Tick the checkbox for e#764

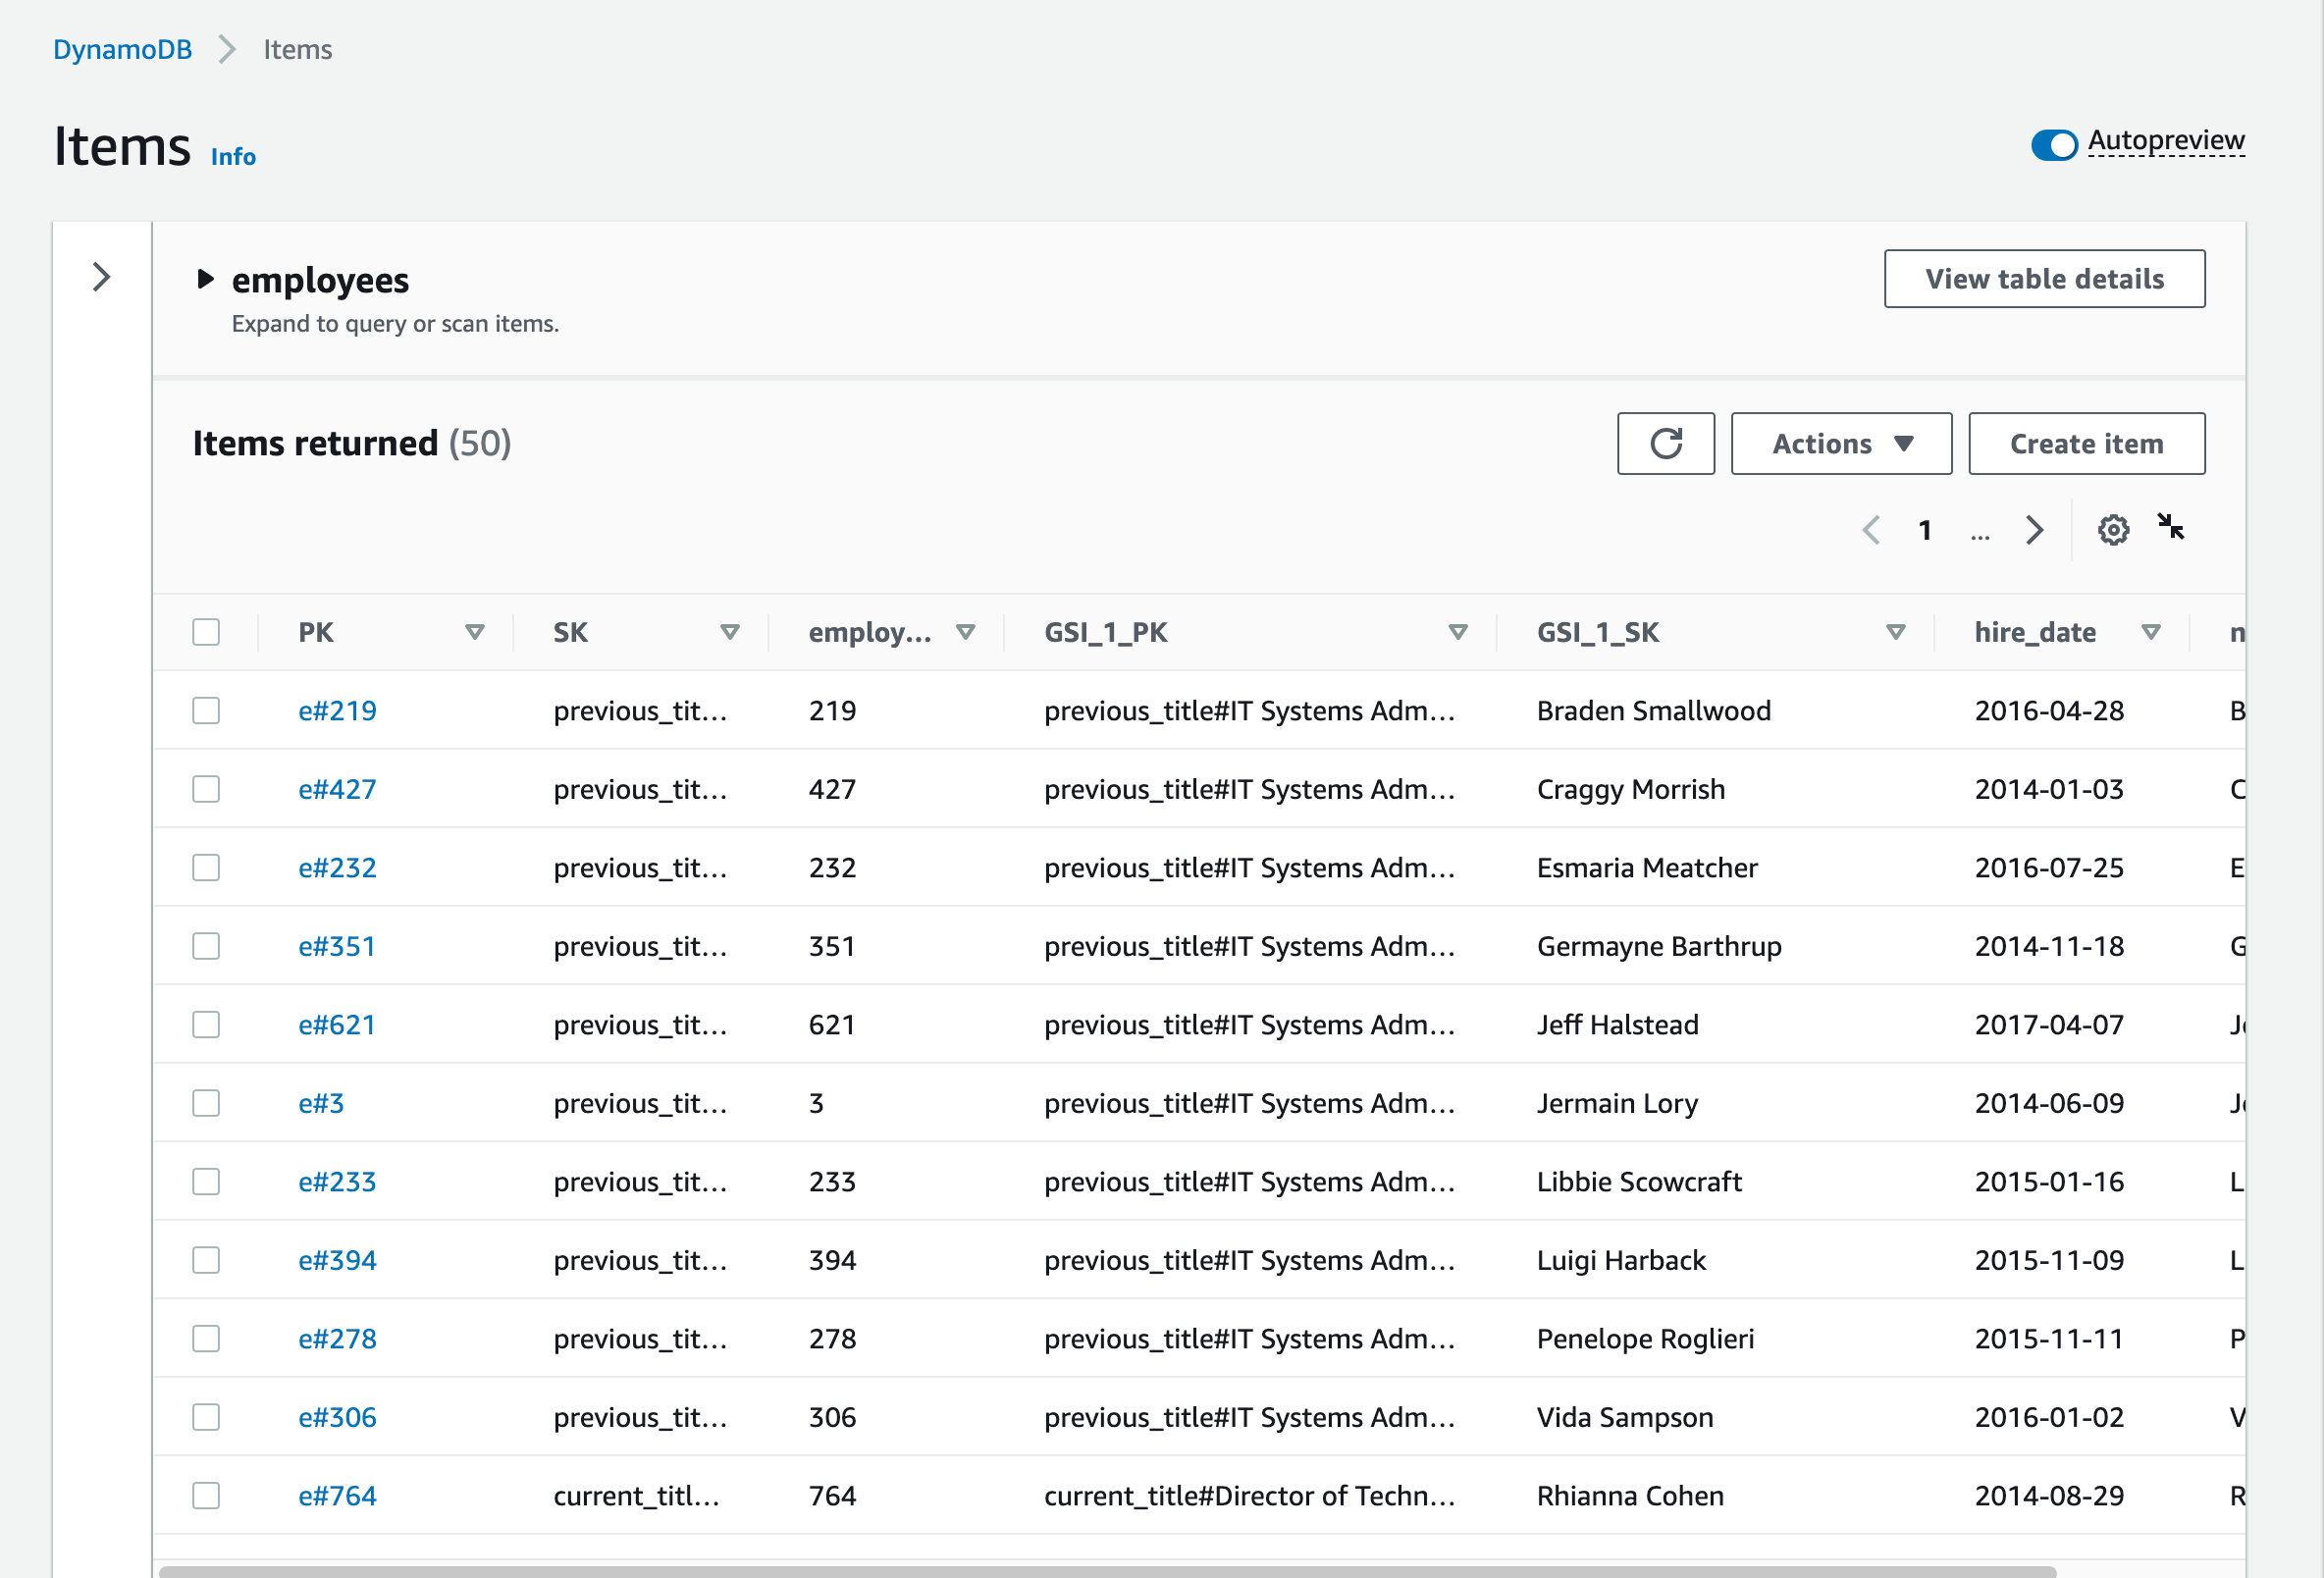(x=206, y=1495)
